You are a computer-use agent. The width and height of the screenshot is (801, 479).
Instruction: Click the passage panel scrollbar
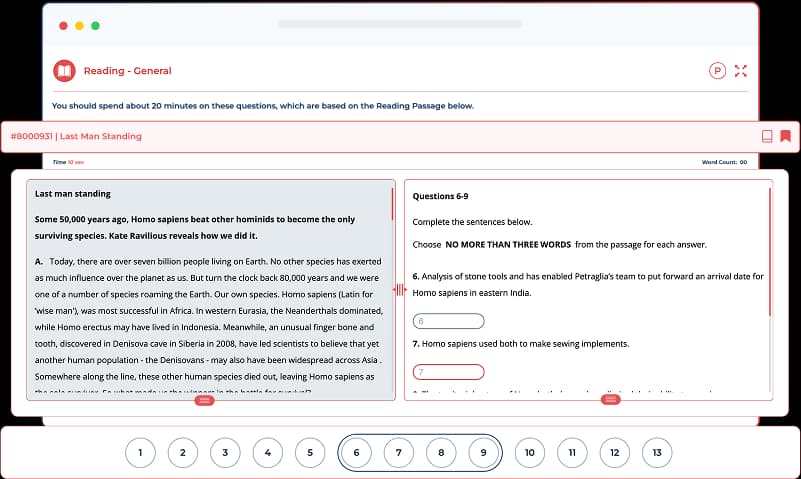tap(392, 205)
